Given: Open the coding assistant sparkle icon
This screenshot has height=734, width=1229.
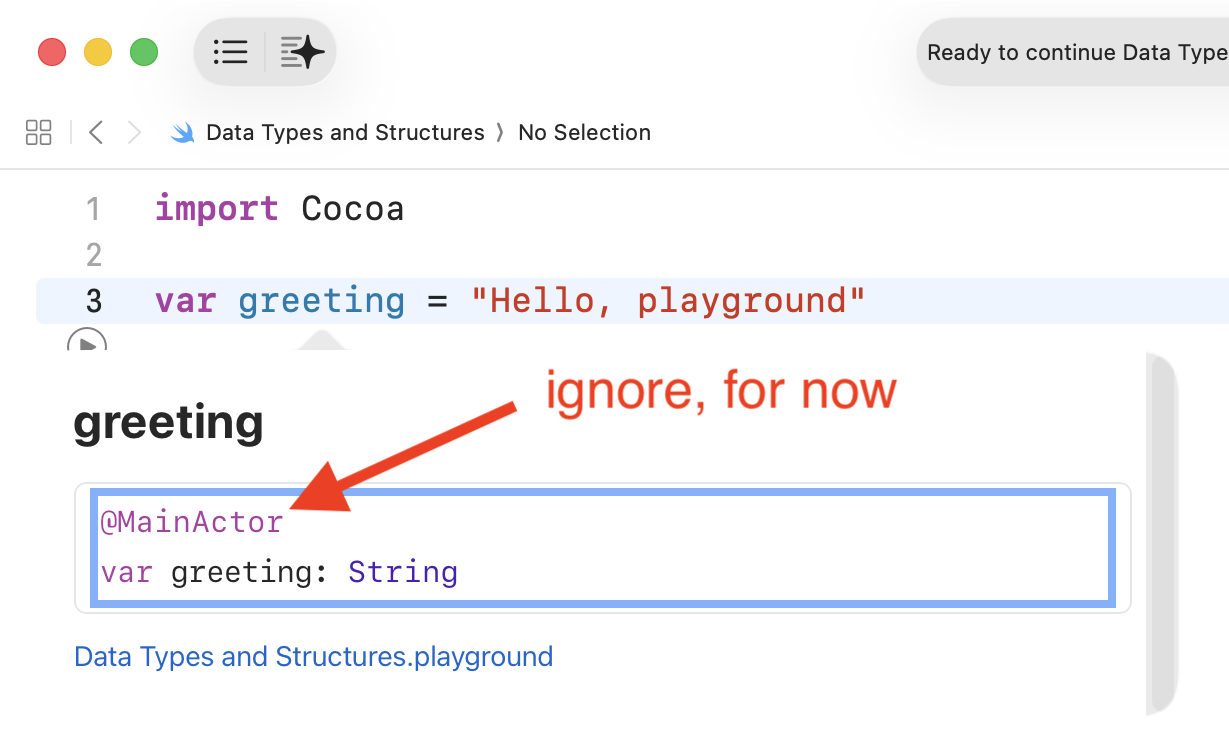Looking at the screenshot, I should point(302,52).
